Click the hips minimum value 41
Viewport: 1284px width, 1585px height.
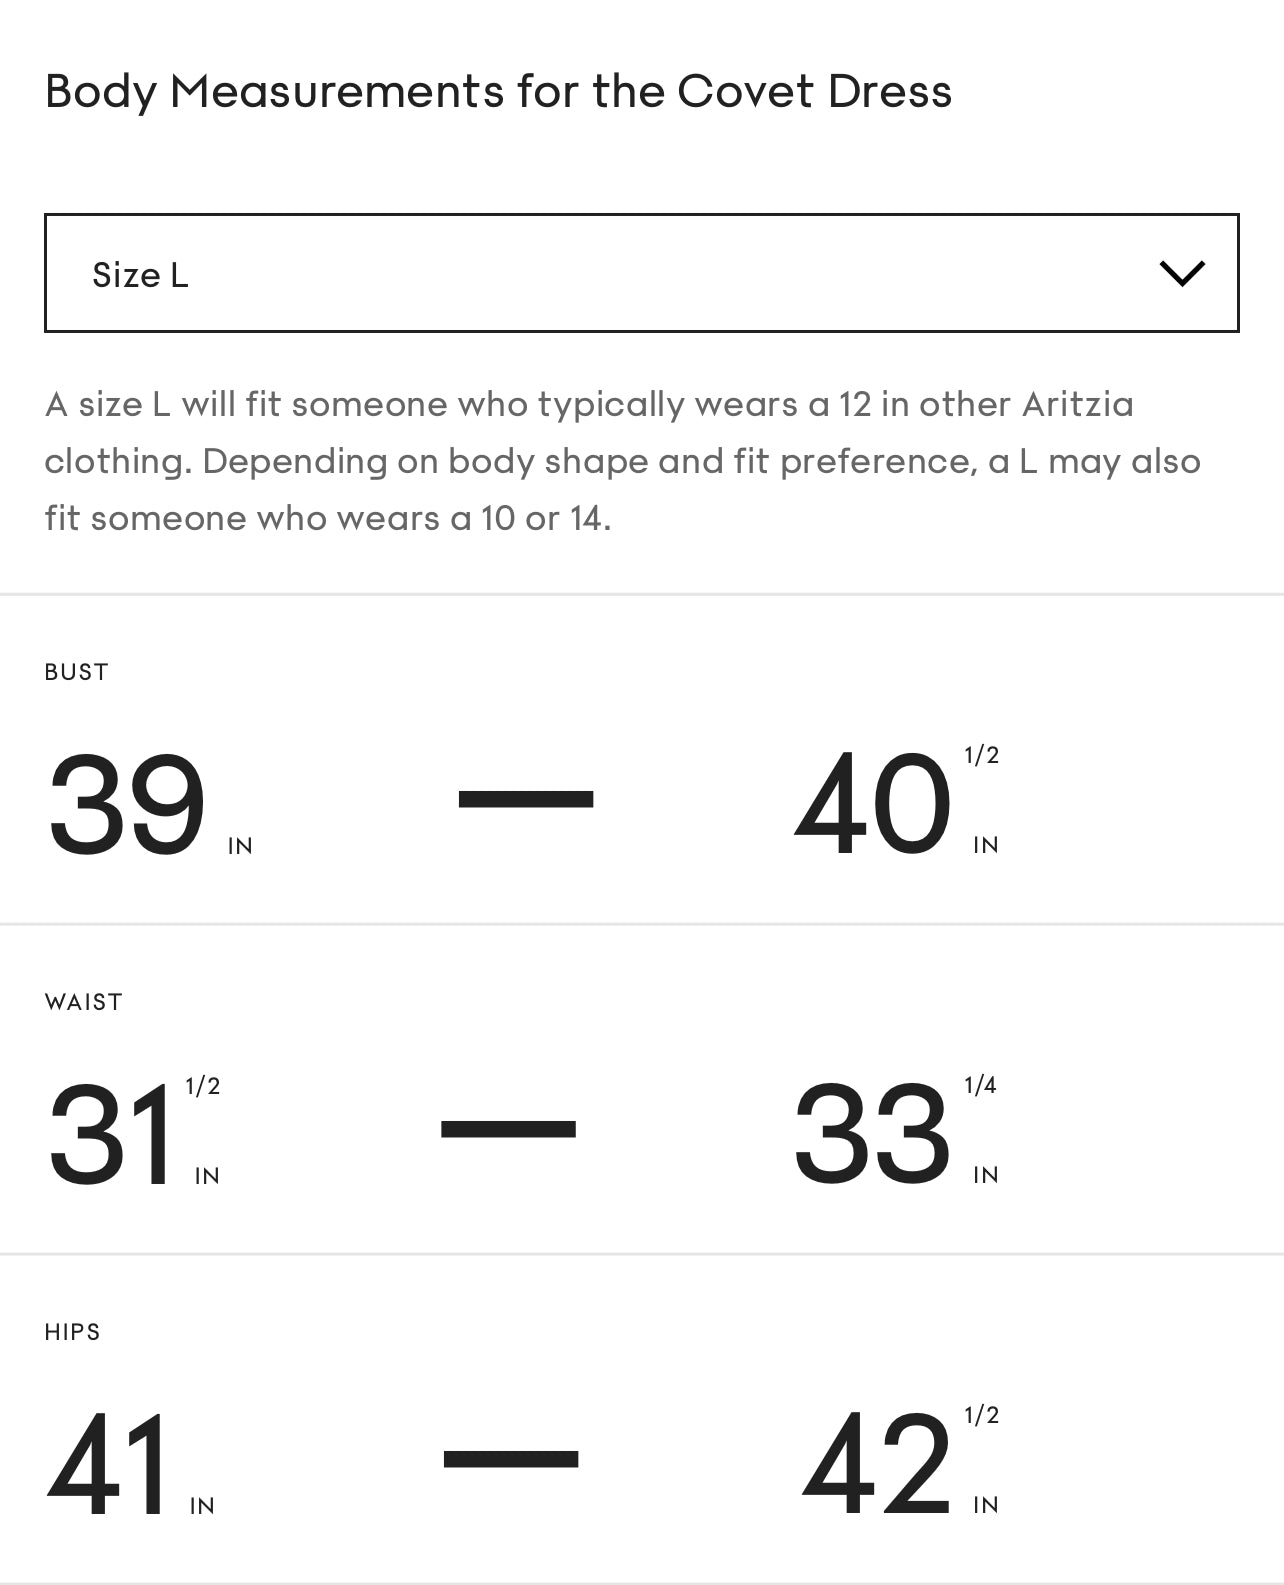(x=110, y=1465)
